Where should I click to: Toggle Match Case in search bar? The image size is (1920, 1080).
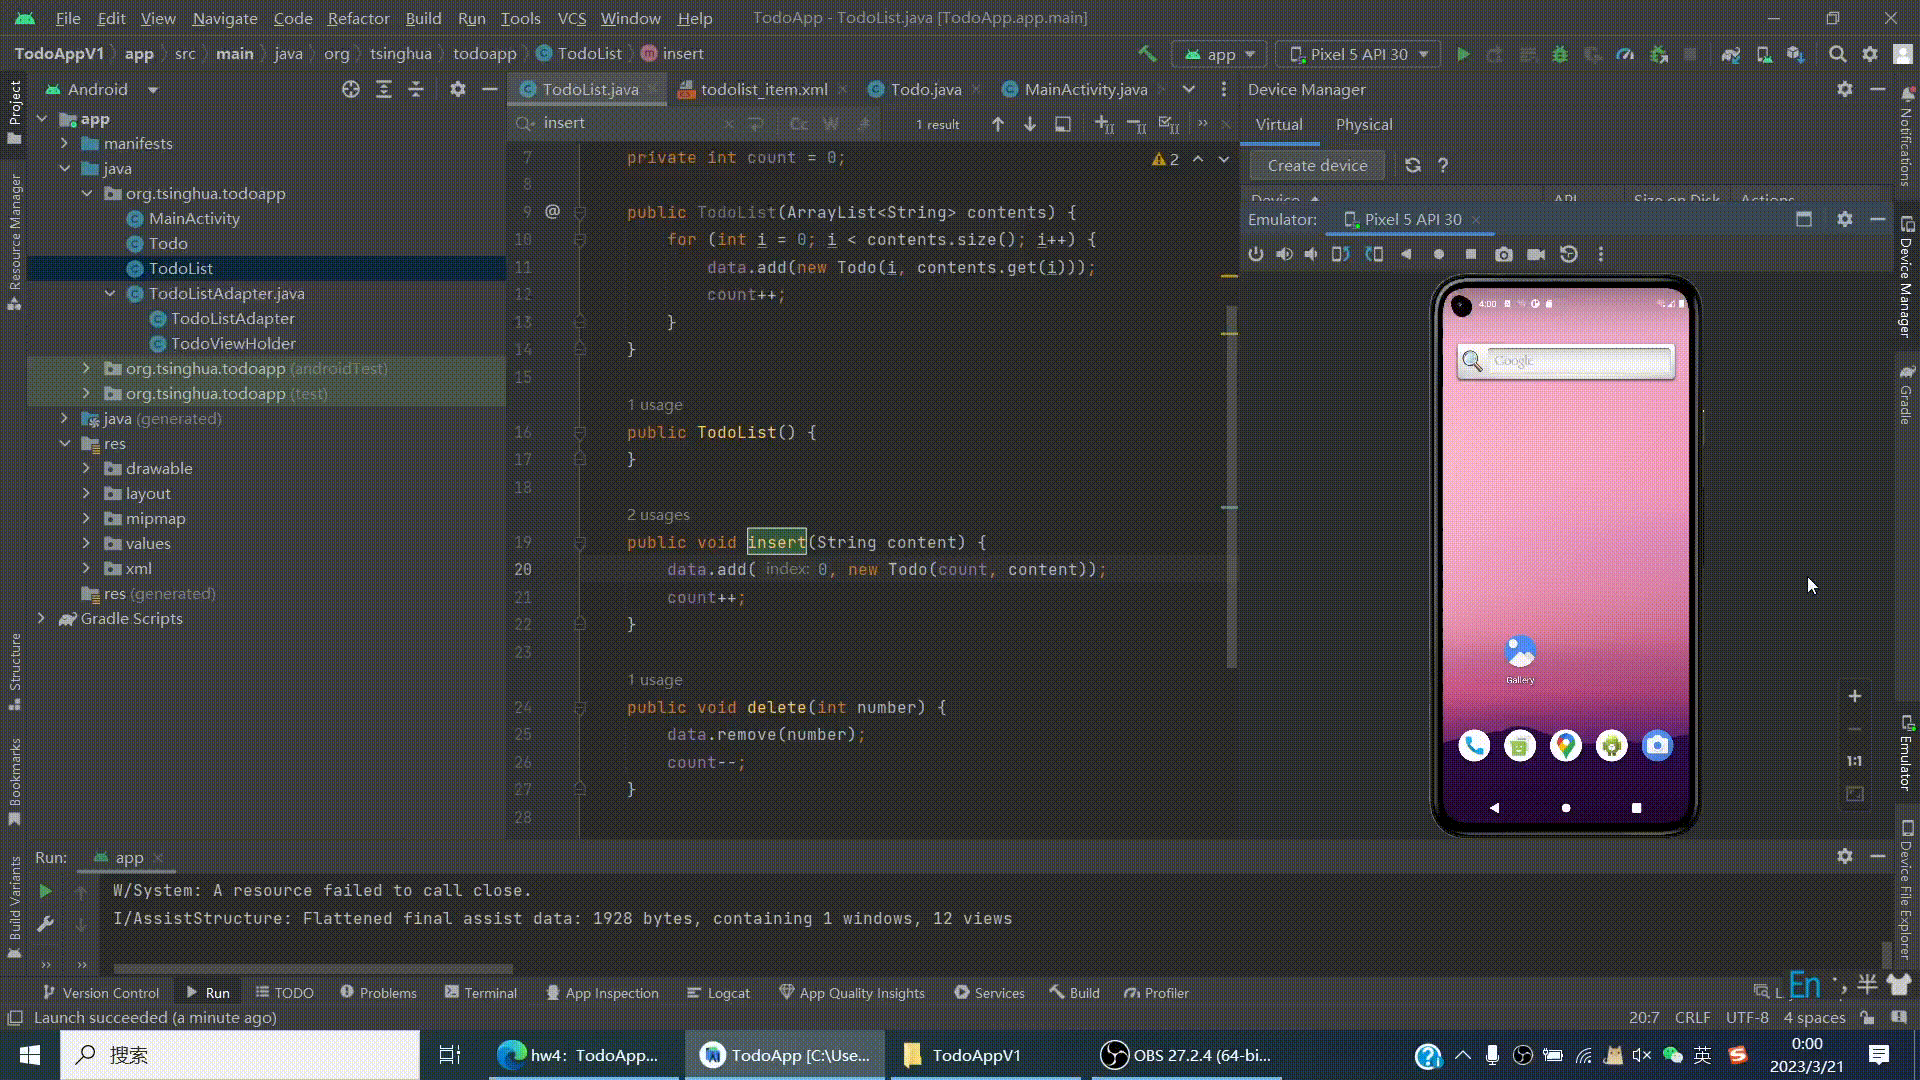[798, 124]
